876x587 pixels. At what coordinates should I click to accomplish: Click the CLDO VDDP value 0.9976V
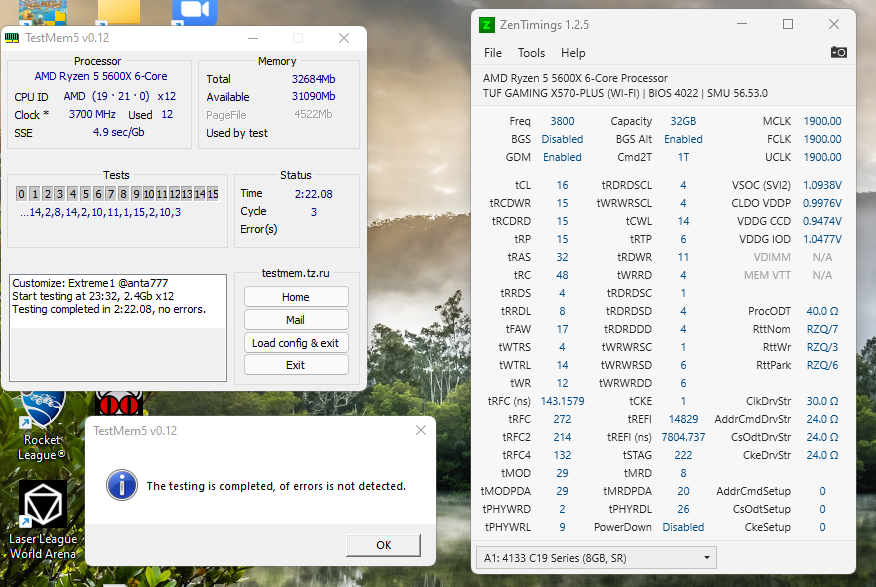click(x=822, y=203)
